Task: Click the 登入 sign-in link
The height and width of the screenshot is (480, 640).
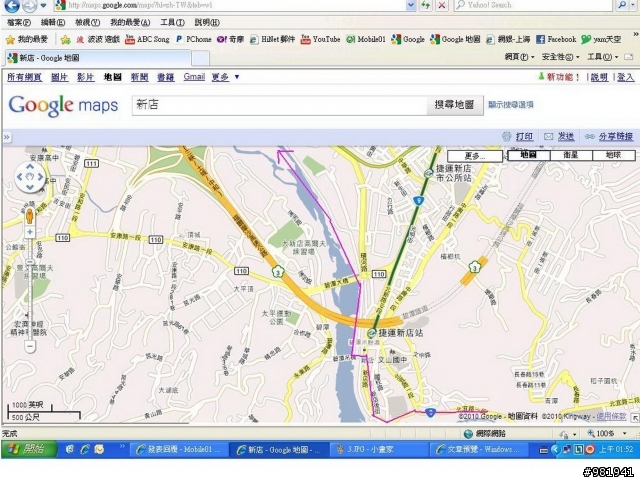Action: coord(626,77)
